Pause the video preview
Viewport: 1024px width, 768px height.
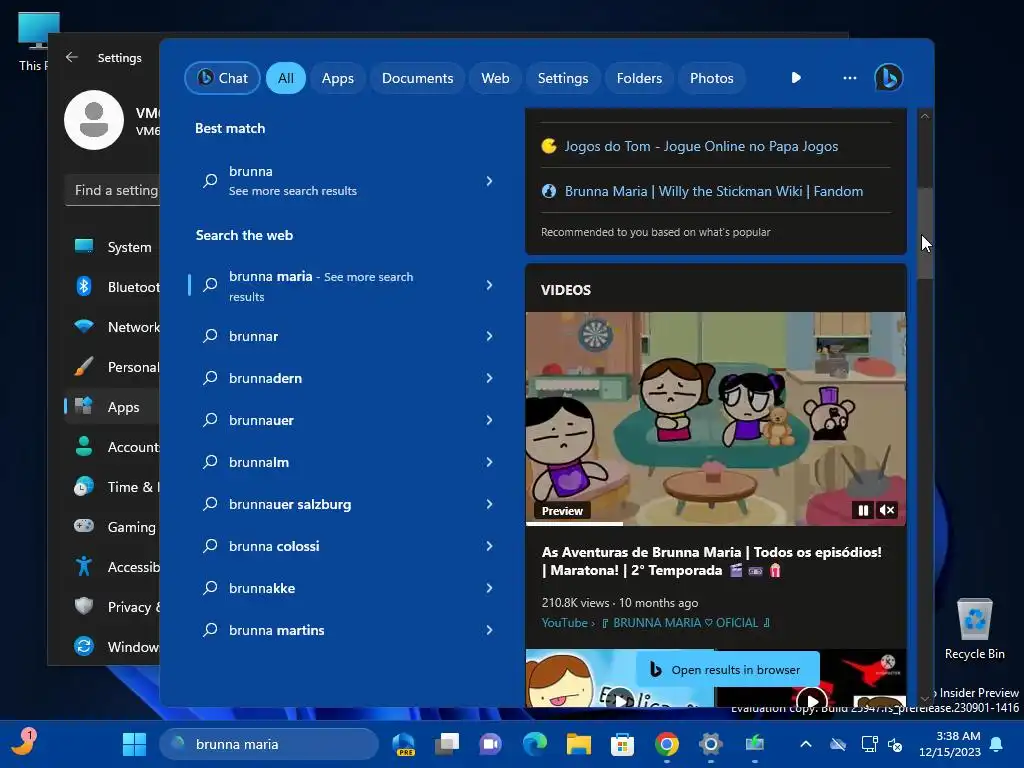click(x=863, y=511)
